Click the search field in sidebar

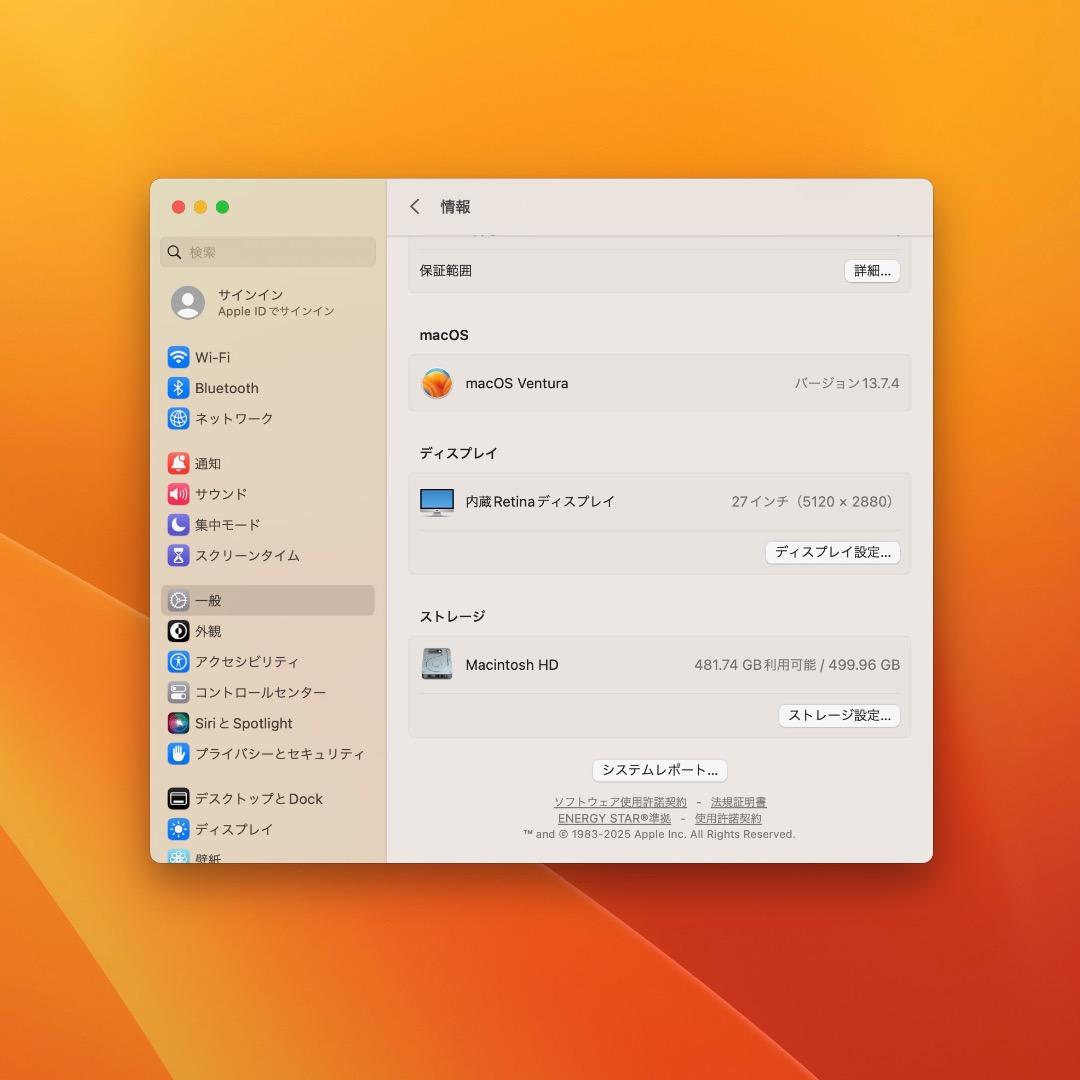pos(268,252)
